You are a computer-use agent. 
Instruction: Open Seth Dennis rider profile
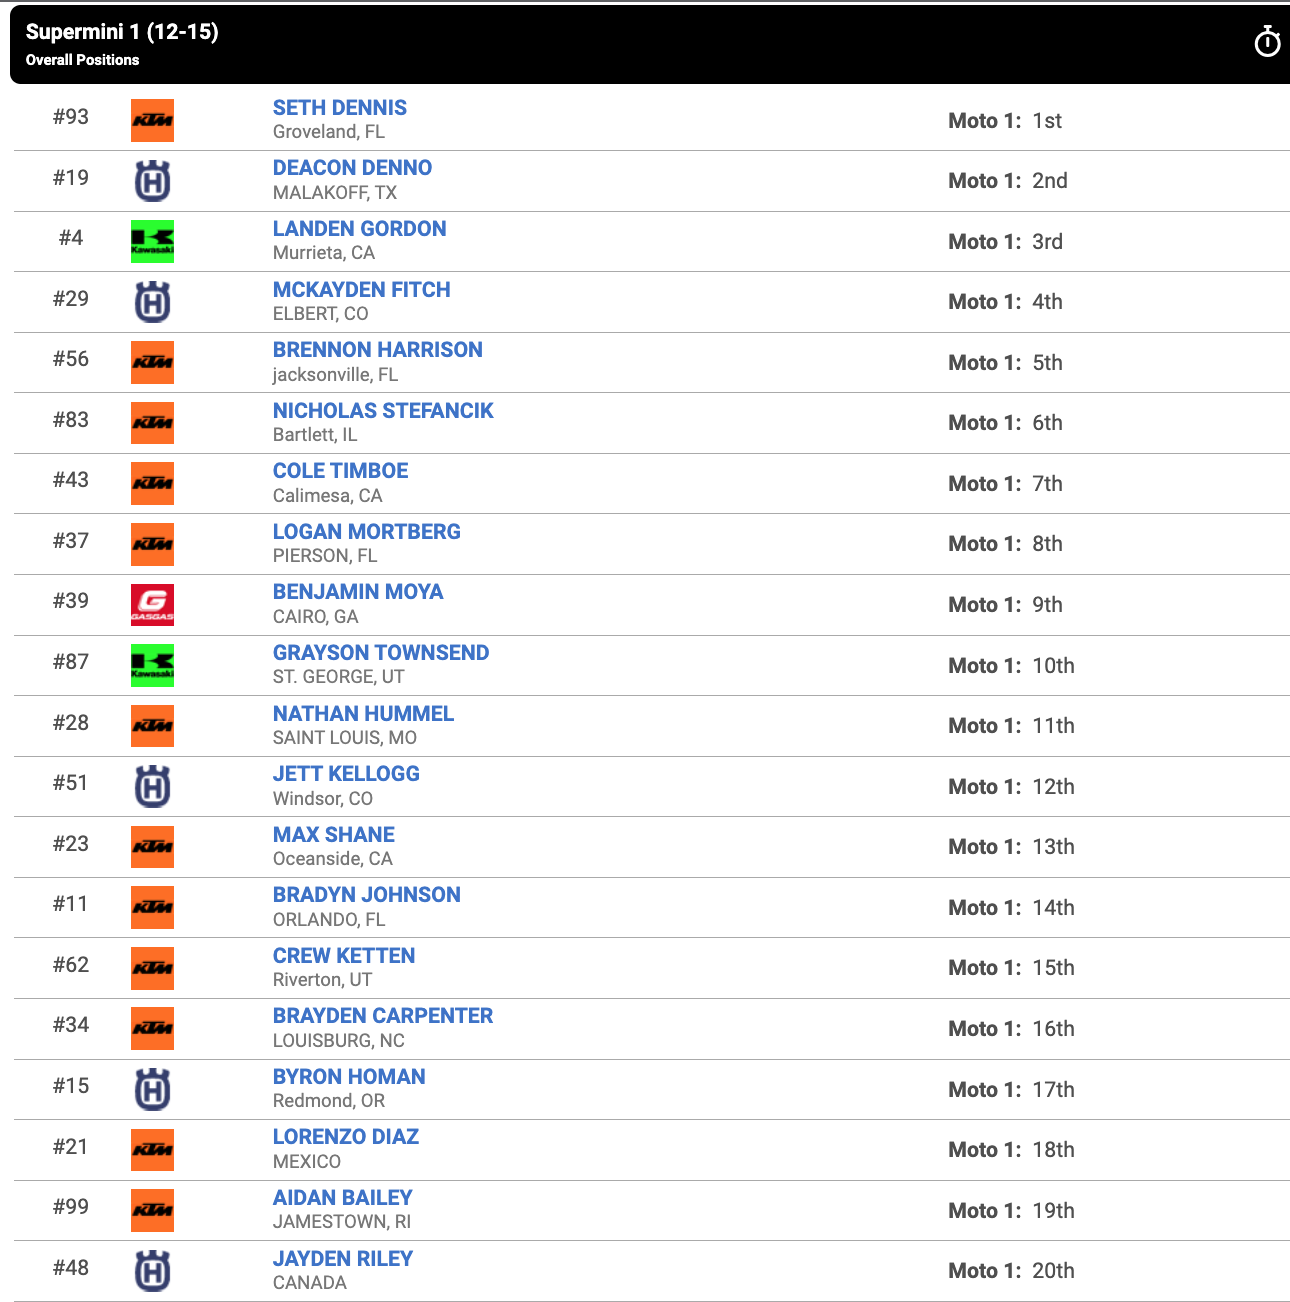pyautogui.click(x=339, y=107)
